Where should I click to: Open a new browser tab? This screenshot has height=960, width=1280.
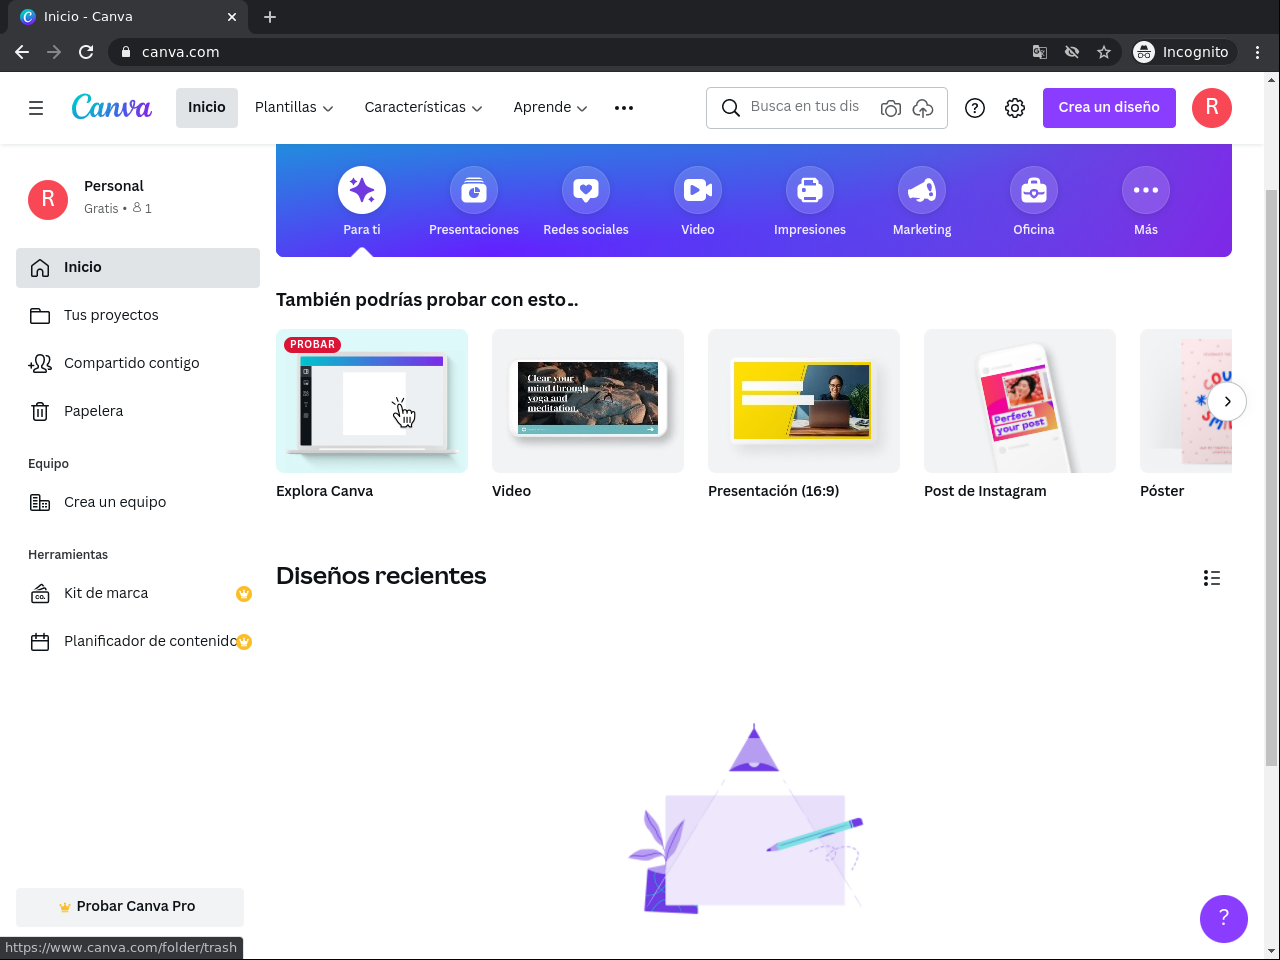coord(270,17)
